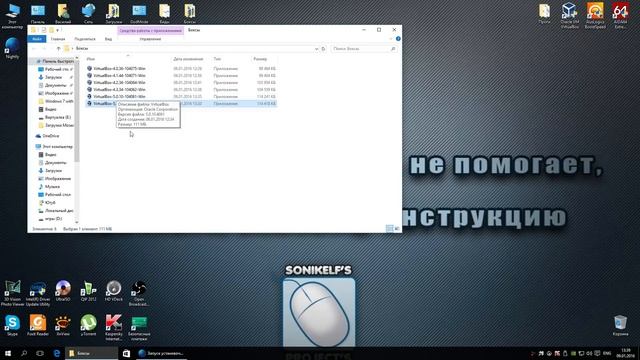Select the Control Panel desktop icon

tap(38, 13)
